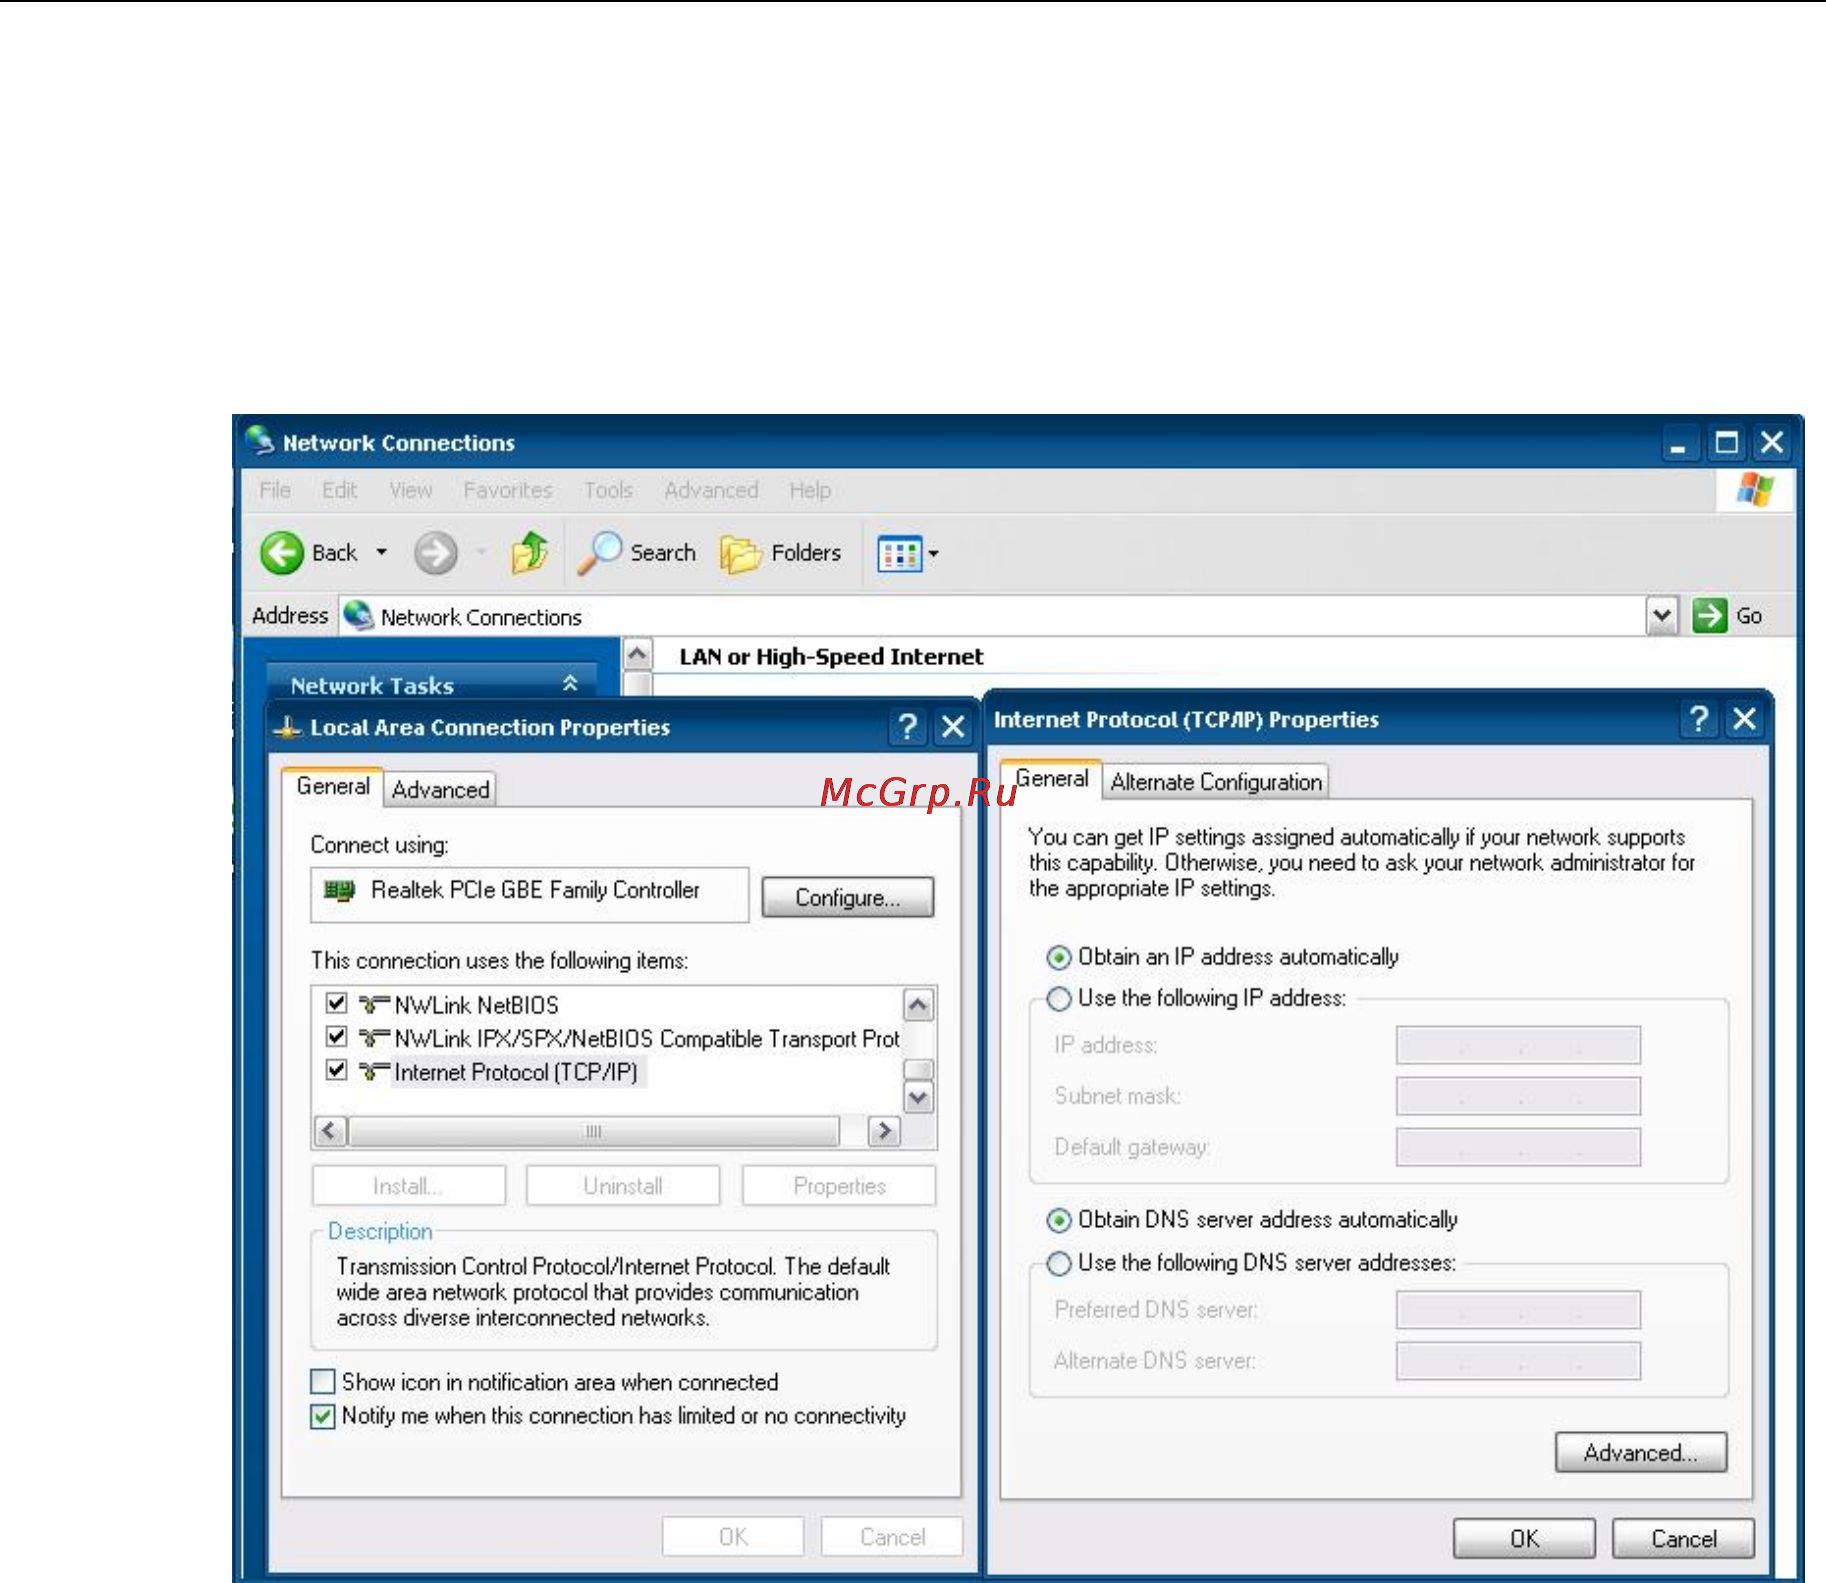
Task: Enable Show icon in notification area when connected
Action: click(322, 1382)
